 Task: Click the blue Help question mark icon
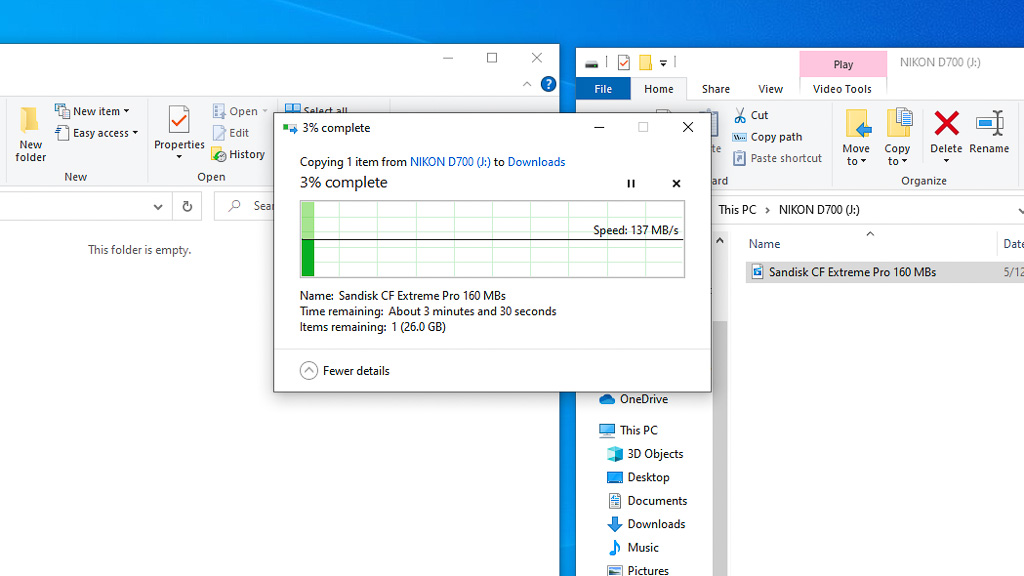click(548, 84)
